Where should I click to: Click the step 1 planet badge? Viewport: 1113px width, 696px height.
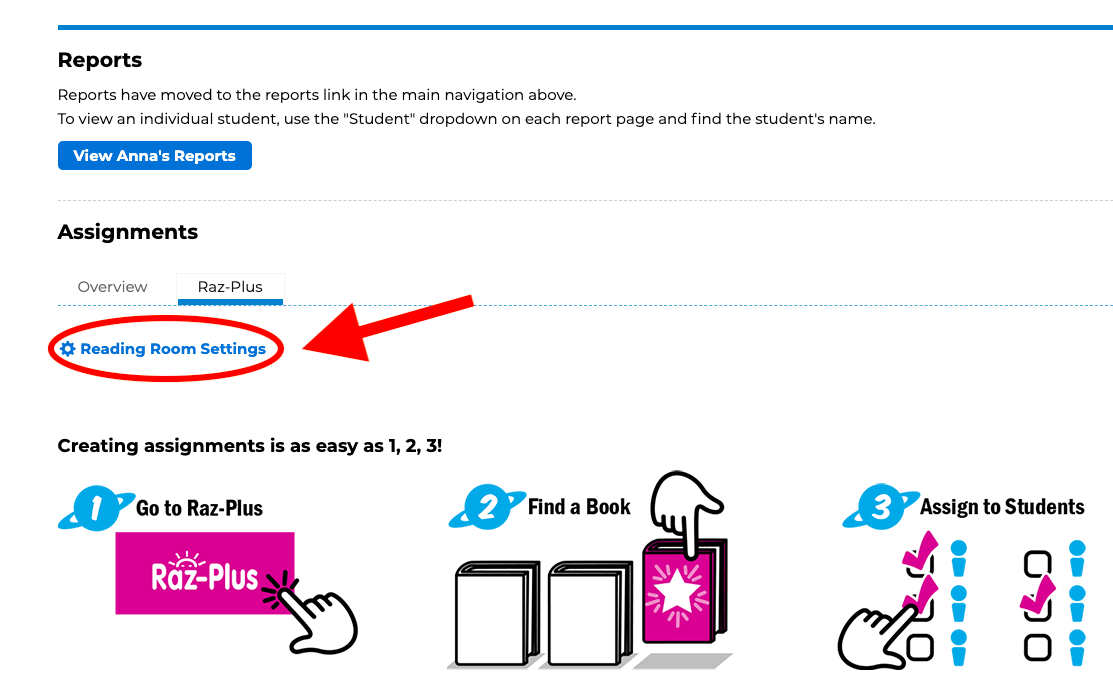click(96, 508)
